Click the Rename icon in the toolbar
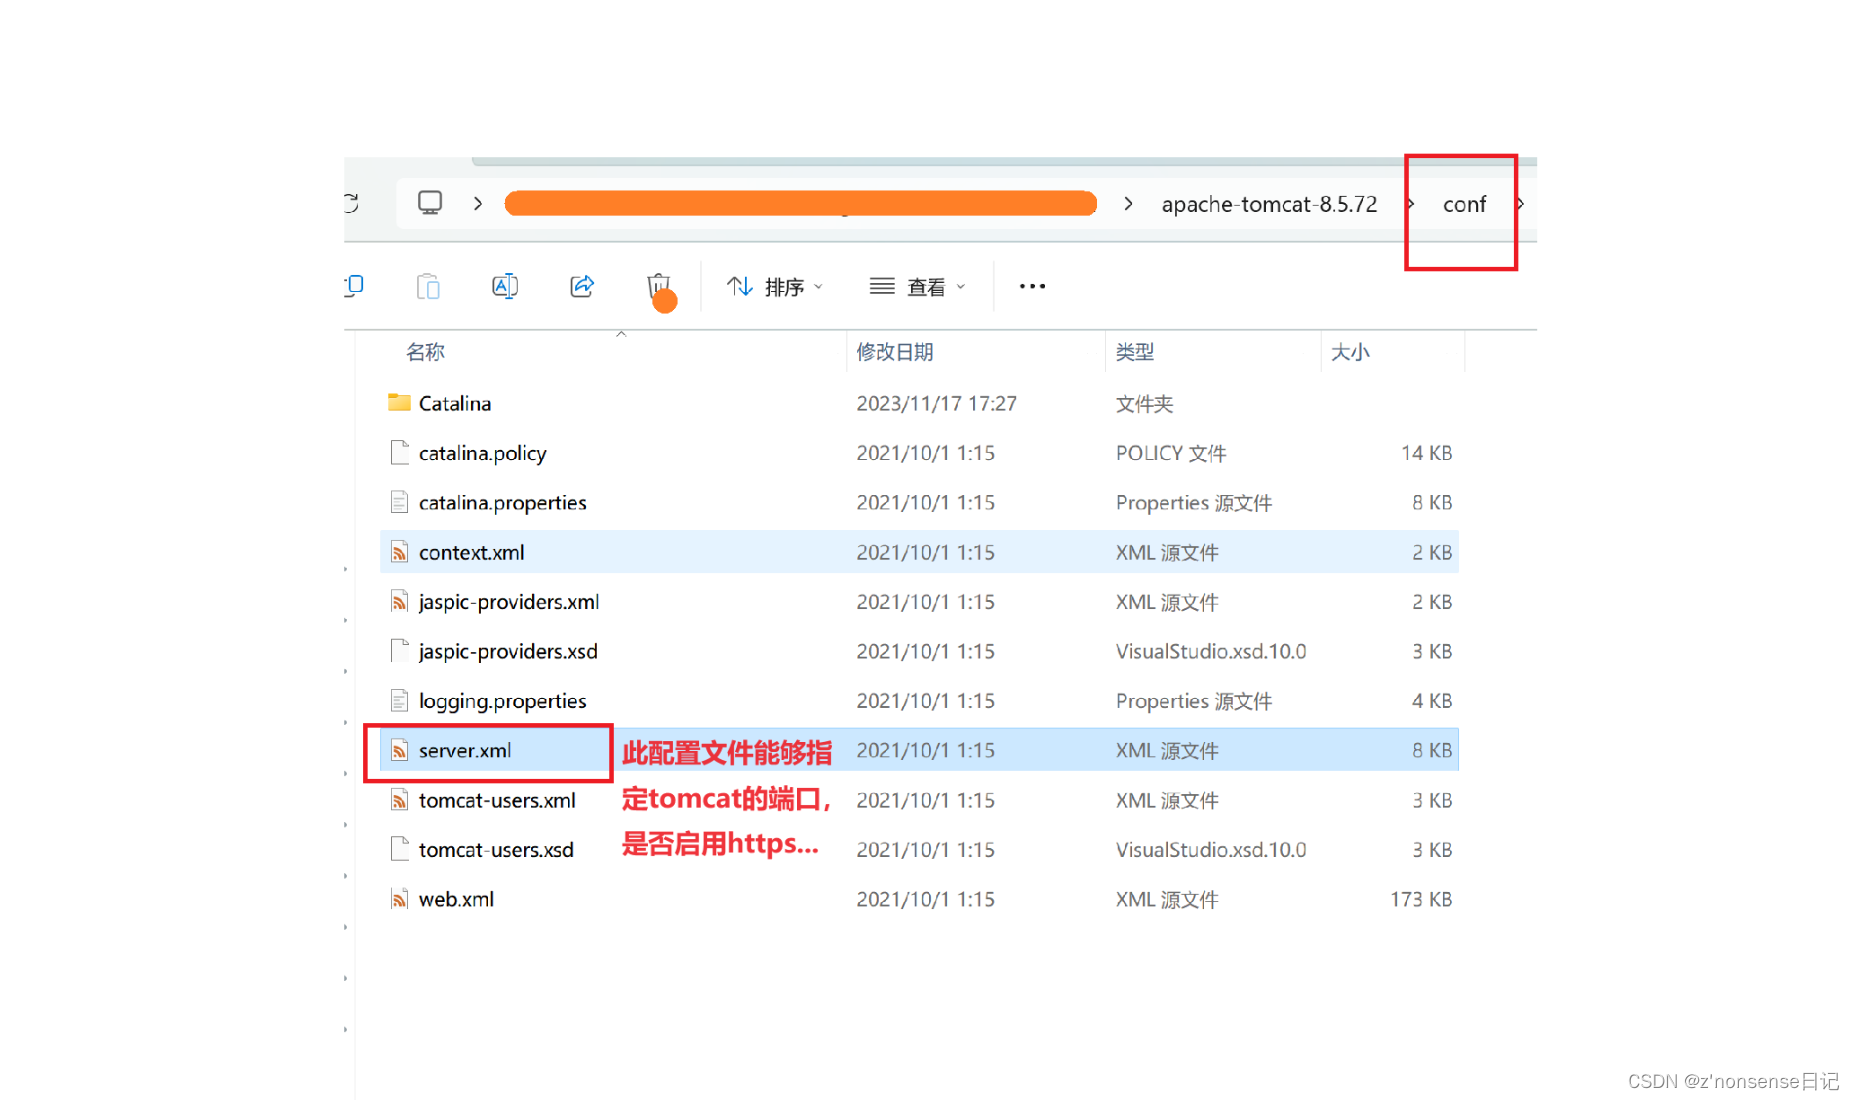 (x=505, y=286)
